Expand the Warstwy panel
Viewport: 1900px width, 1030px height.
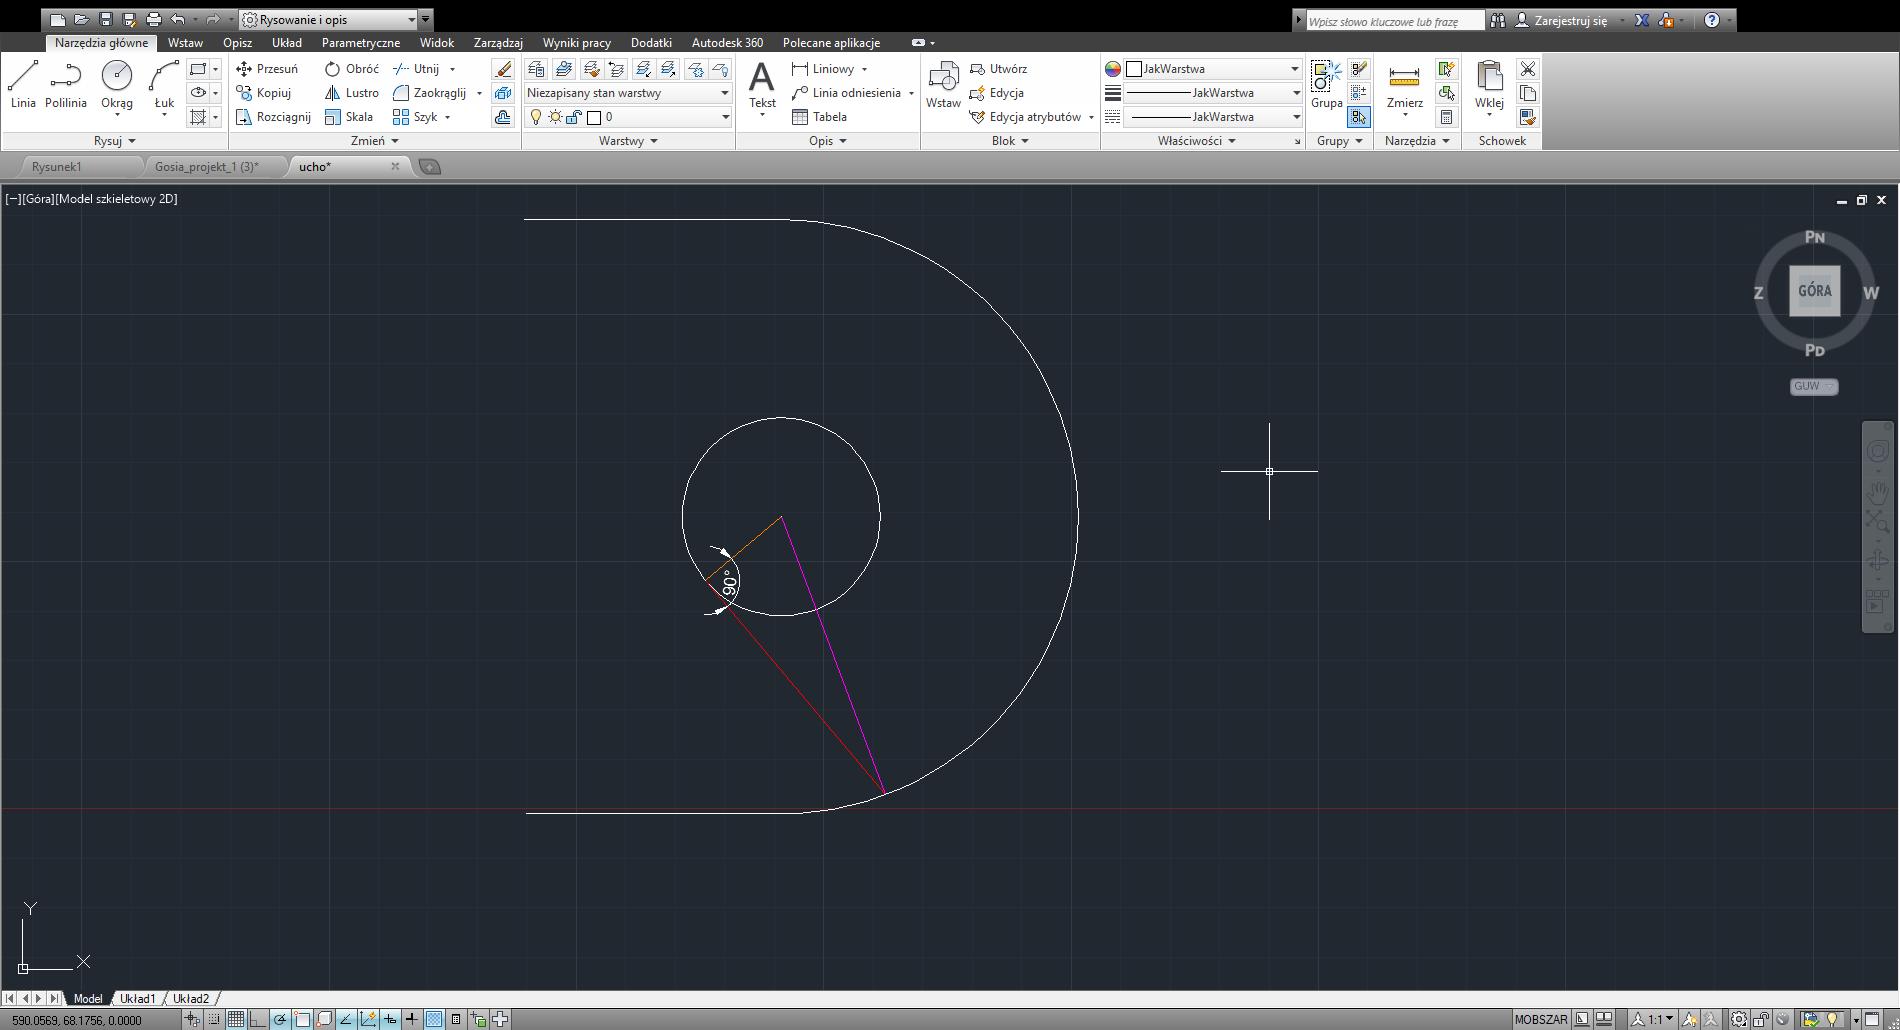(628, 141)
